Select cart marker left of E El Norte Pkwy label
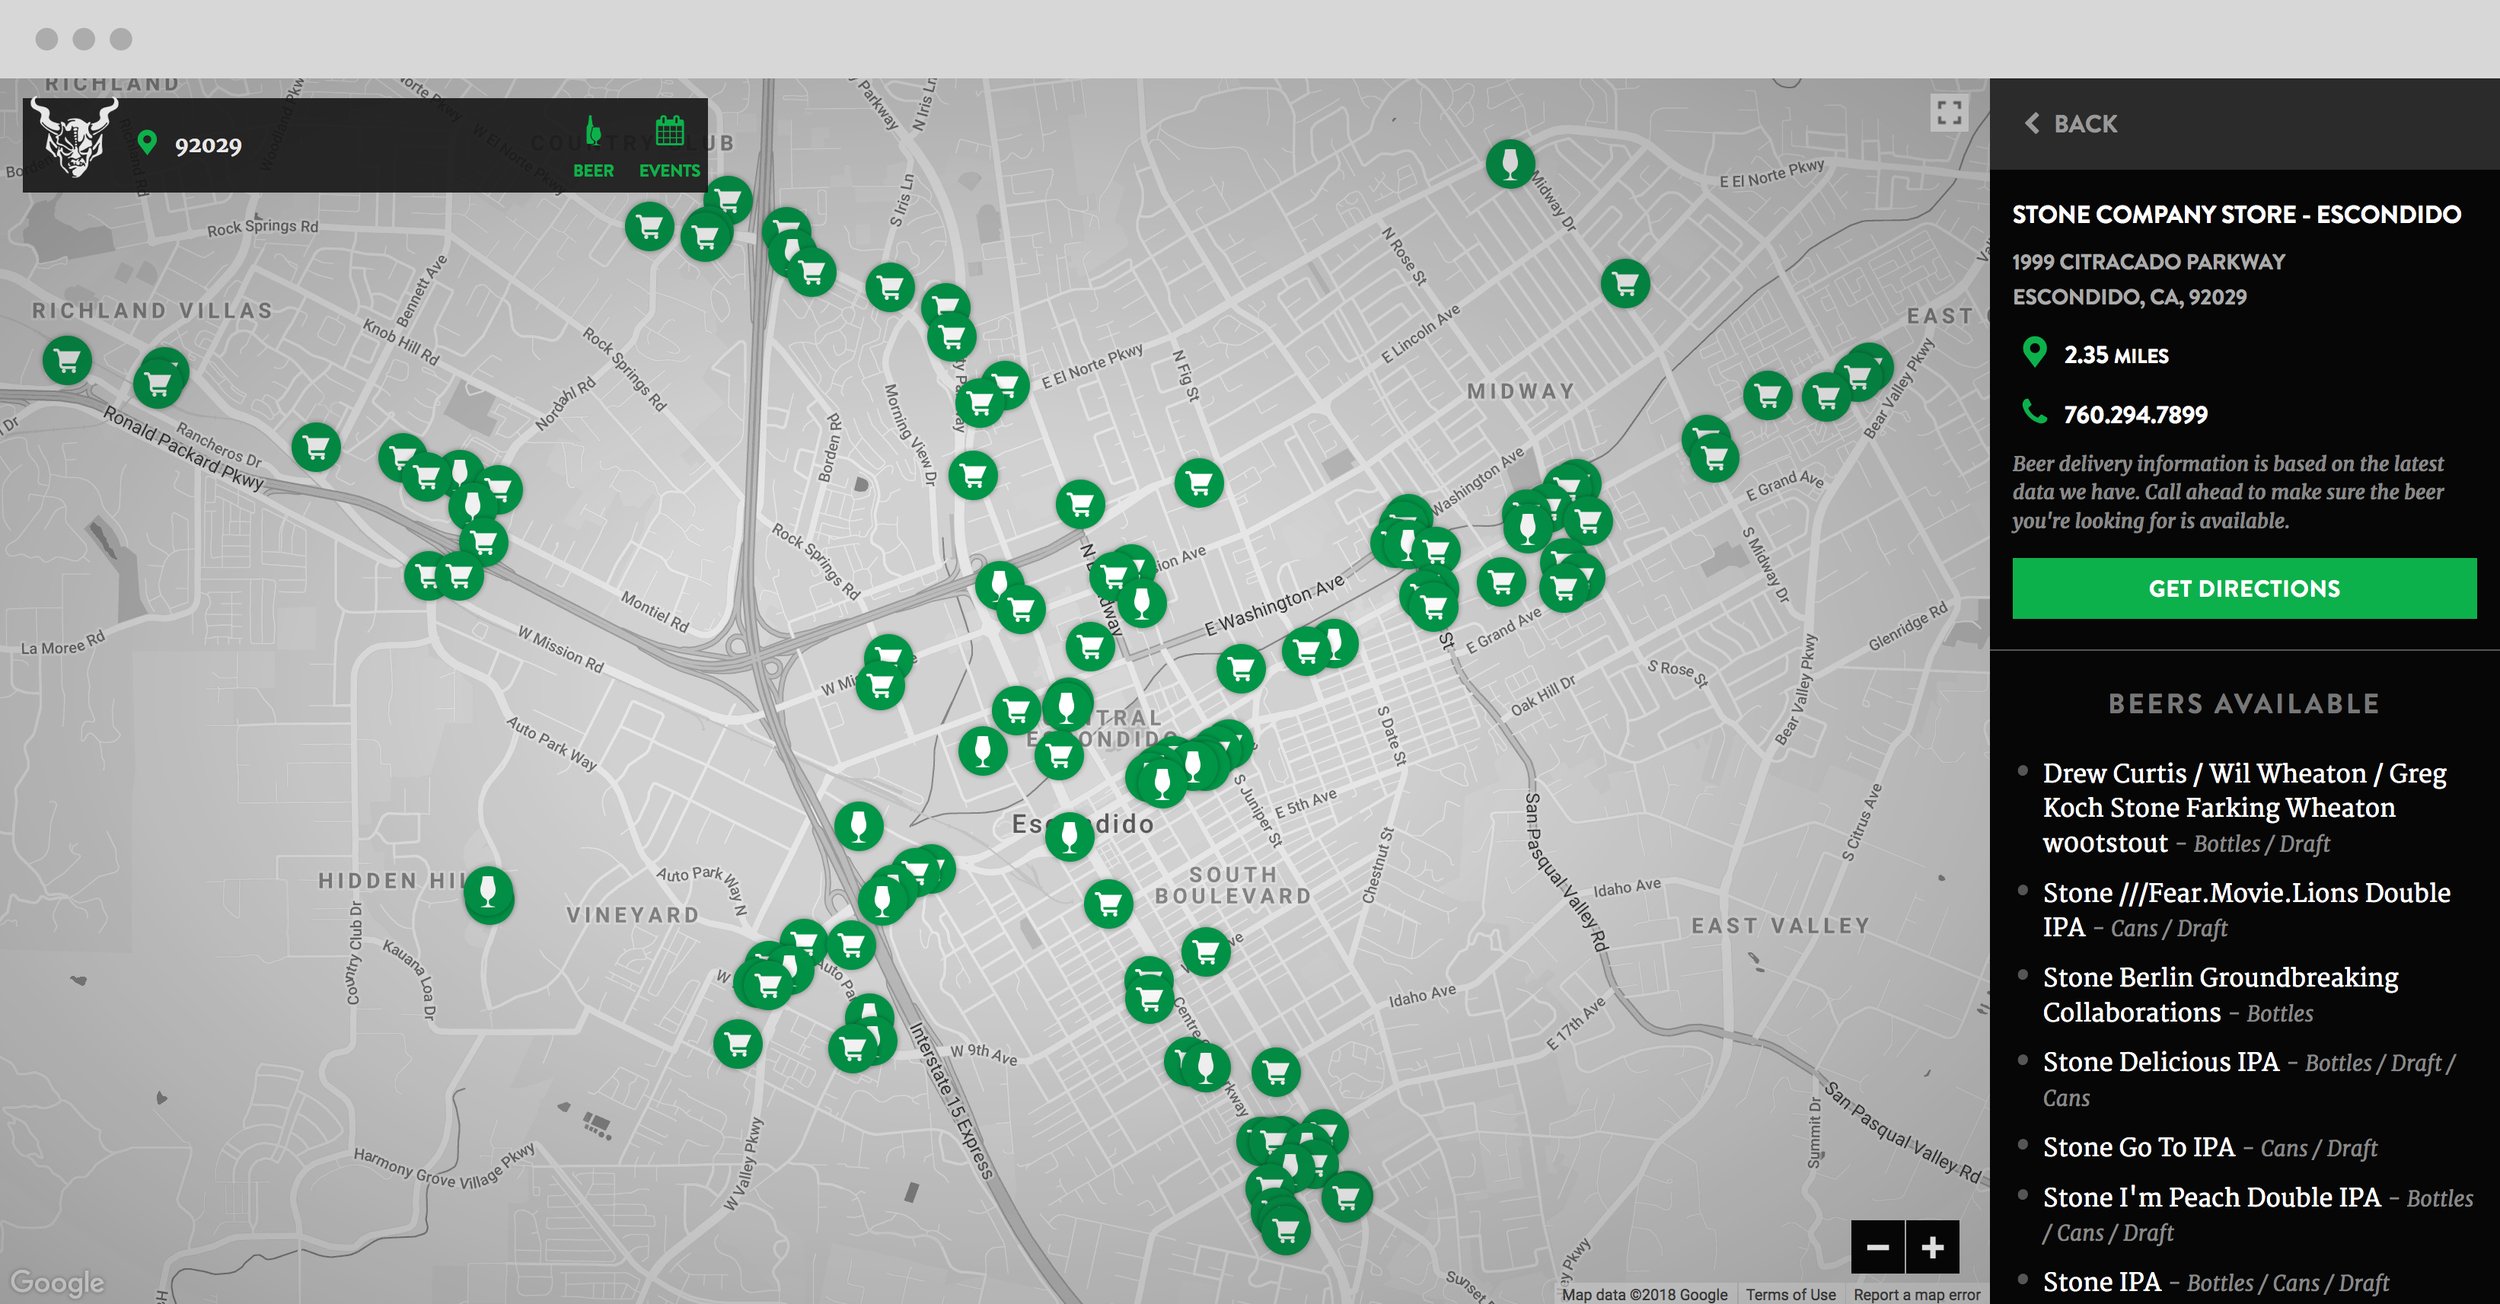The height and width of the screenshot is (1304, 2500). click(1005, 384)
